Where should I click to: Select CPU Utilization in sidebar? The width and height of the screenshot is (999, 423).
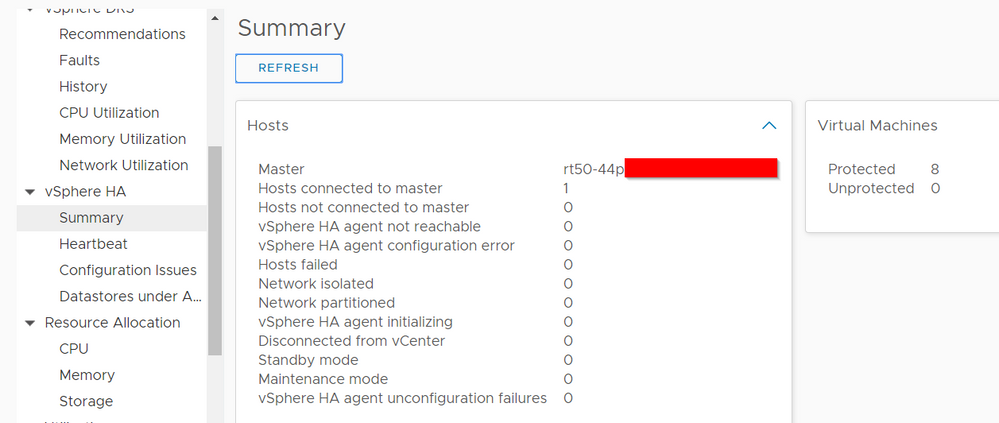tap(109, 113)
